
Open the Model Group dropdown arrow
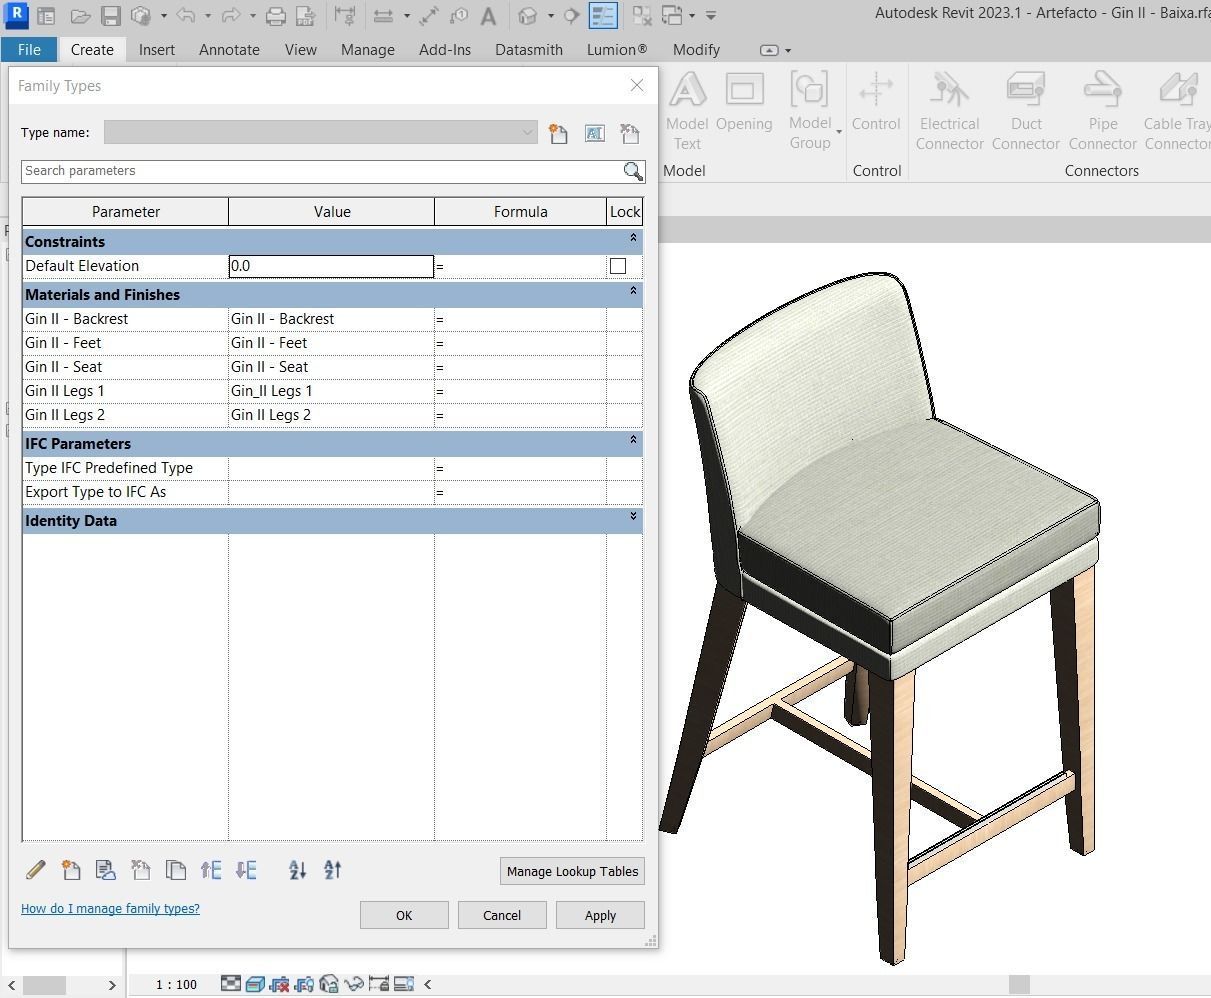pos(839,132)
